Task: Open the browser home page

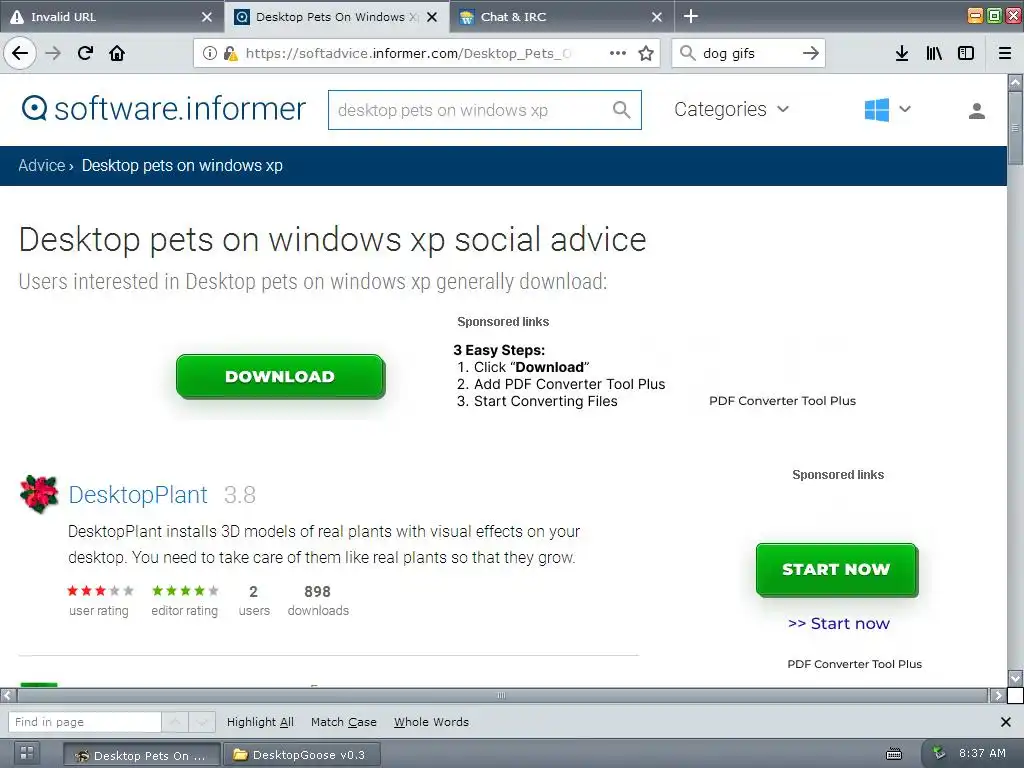Action: click(117, 53)
